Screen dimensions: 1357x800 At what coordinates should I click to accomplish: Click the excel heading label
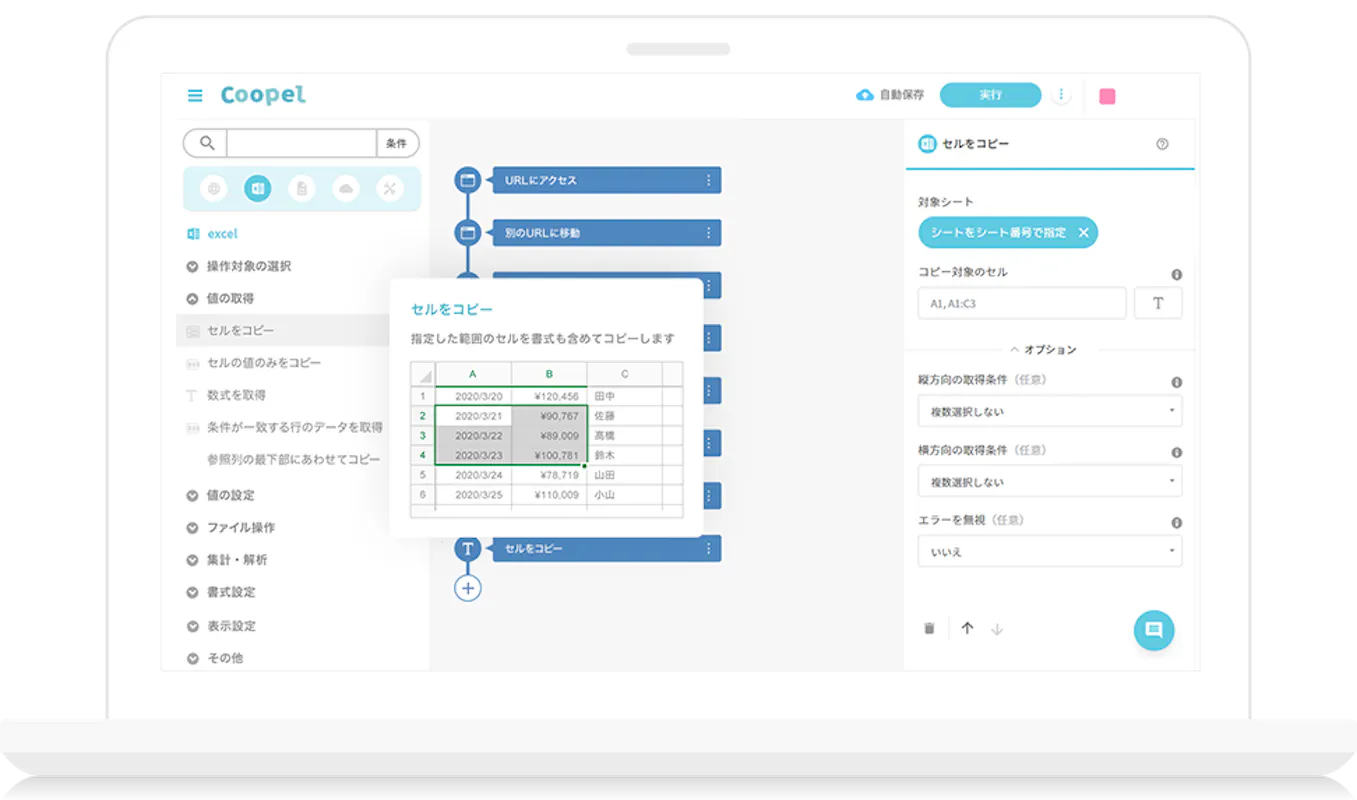pos(223,234)
